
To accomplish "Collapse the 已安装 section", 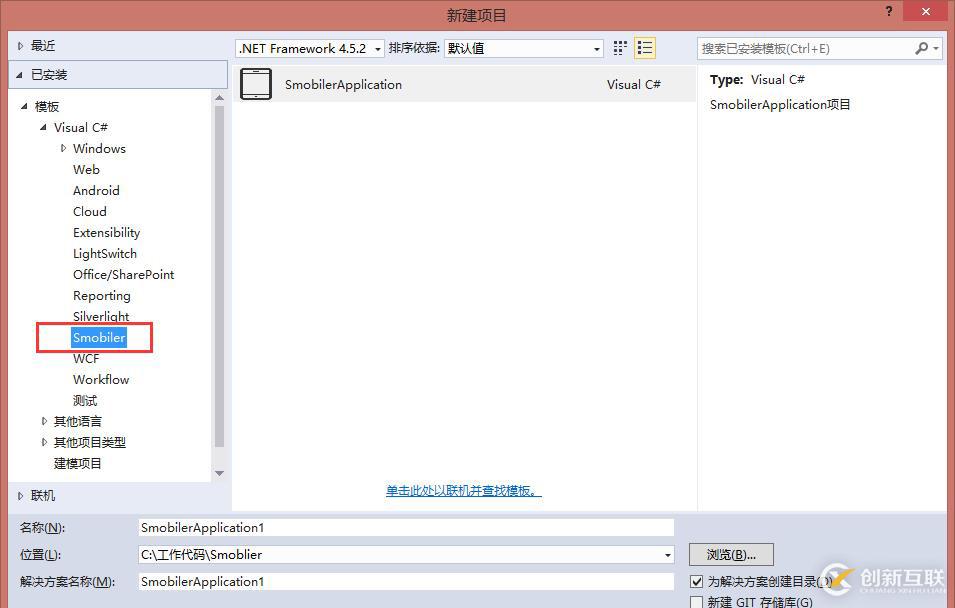I will tap(20, 75).
